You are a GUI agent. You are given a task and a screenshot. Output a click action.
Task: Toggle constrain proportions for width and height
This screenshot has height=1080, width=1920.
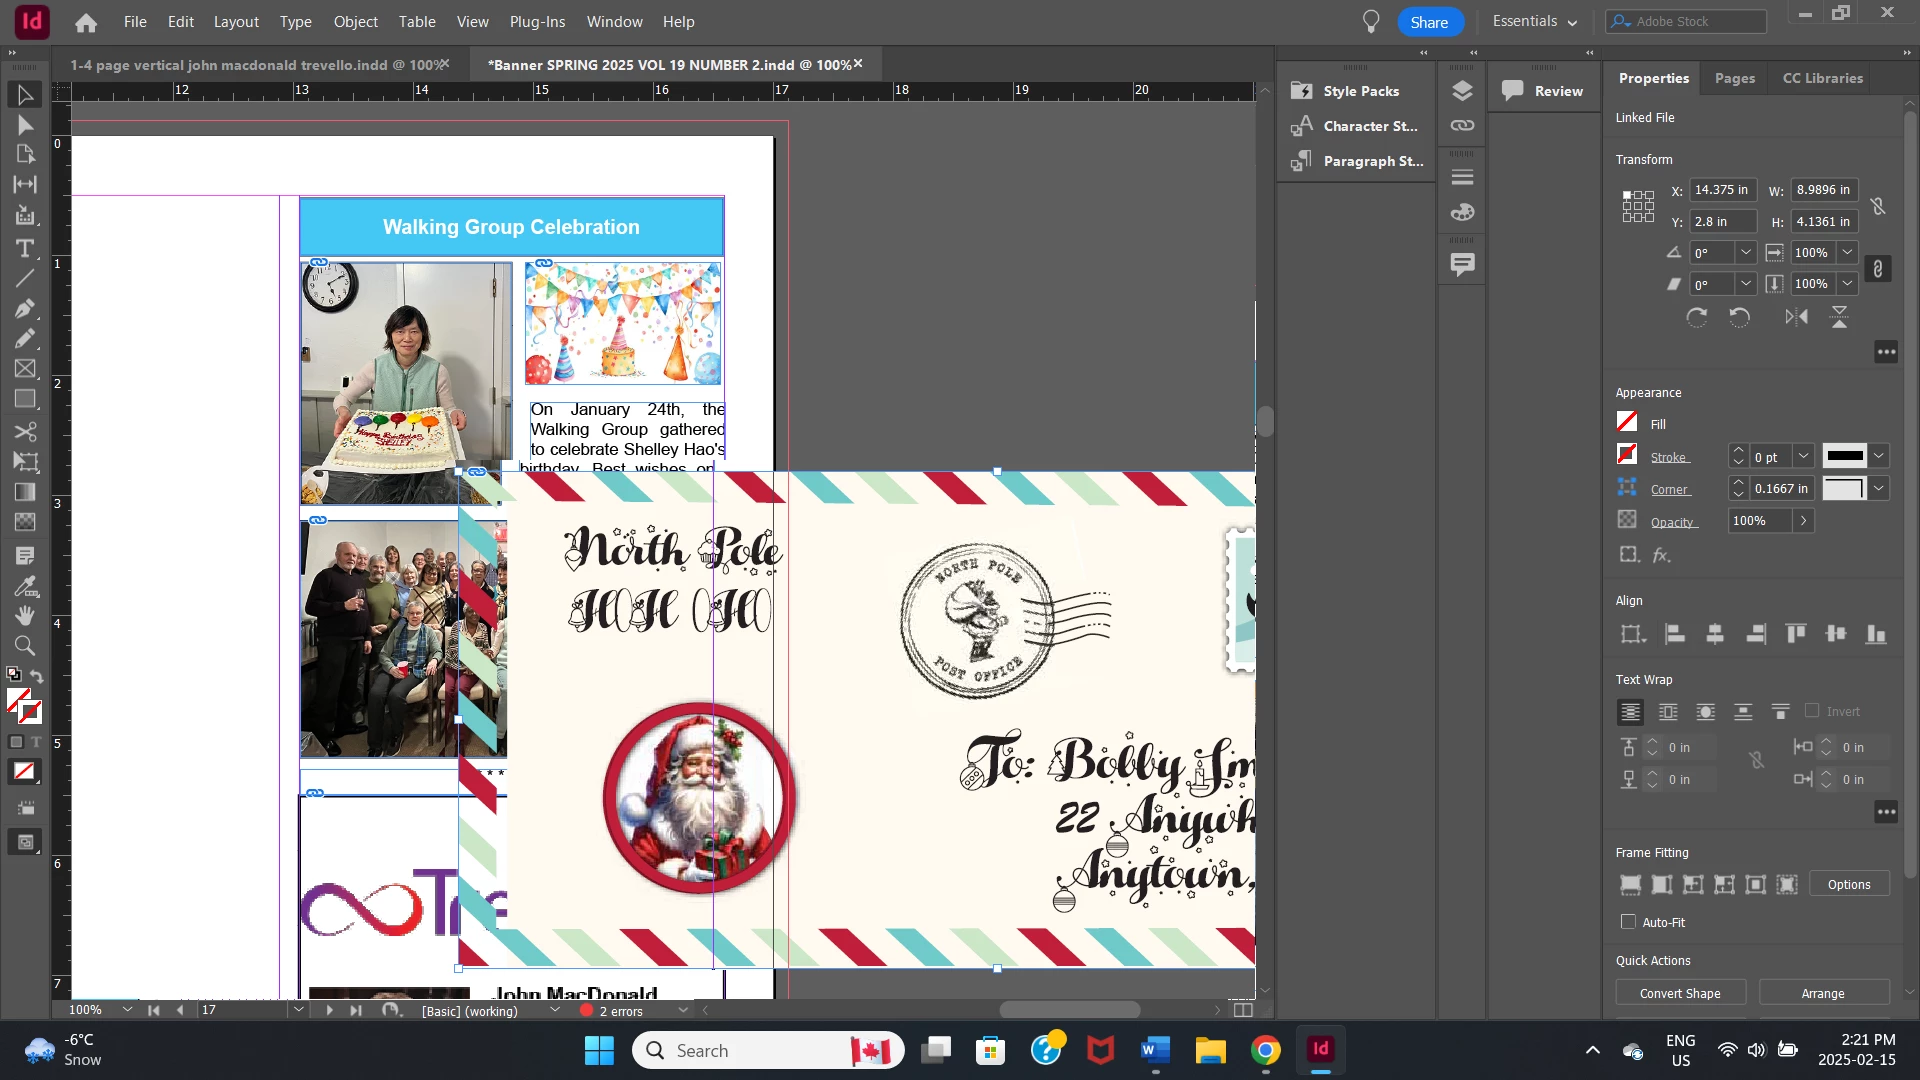tap(1878, 206)
